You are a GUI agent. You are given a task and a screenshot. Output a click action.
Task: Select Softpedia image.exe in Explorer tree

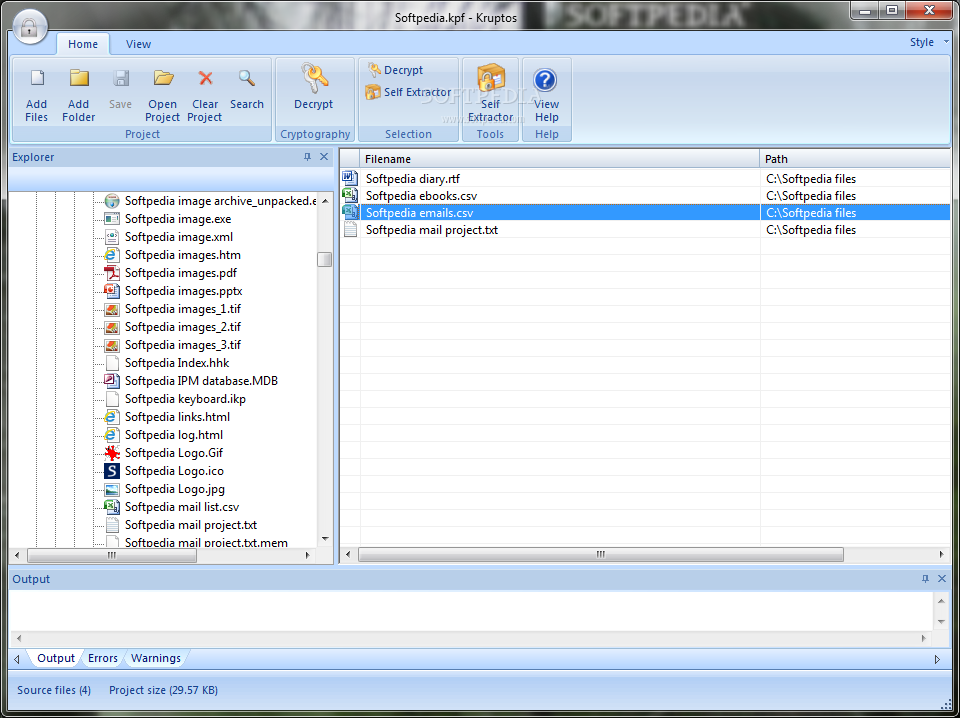point(178,219)
